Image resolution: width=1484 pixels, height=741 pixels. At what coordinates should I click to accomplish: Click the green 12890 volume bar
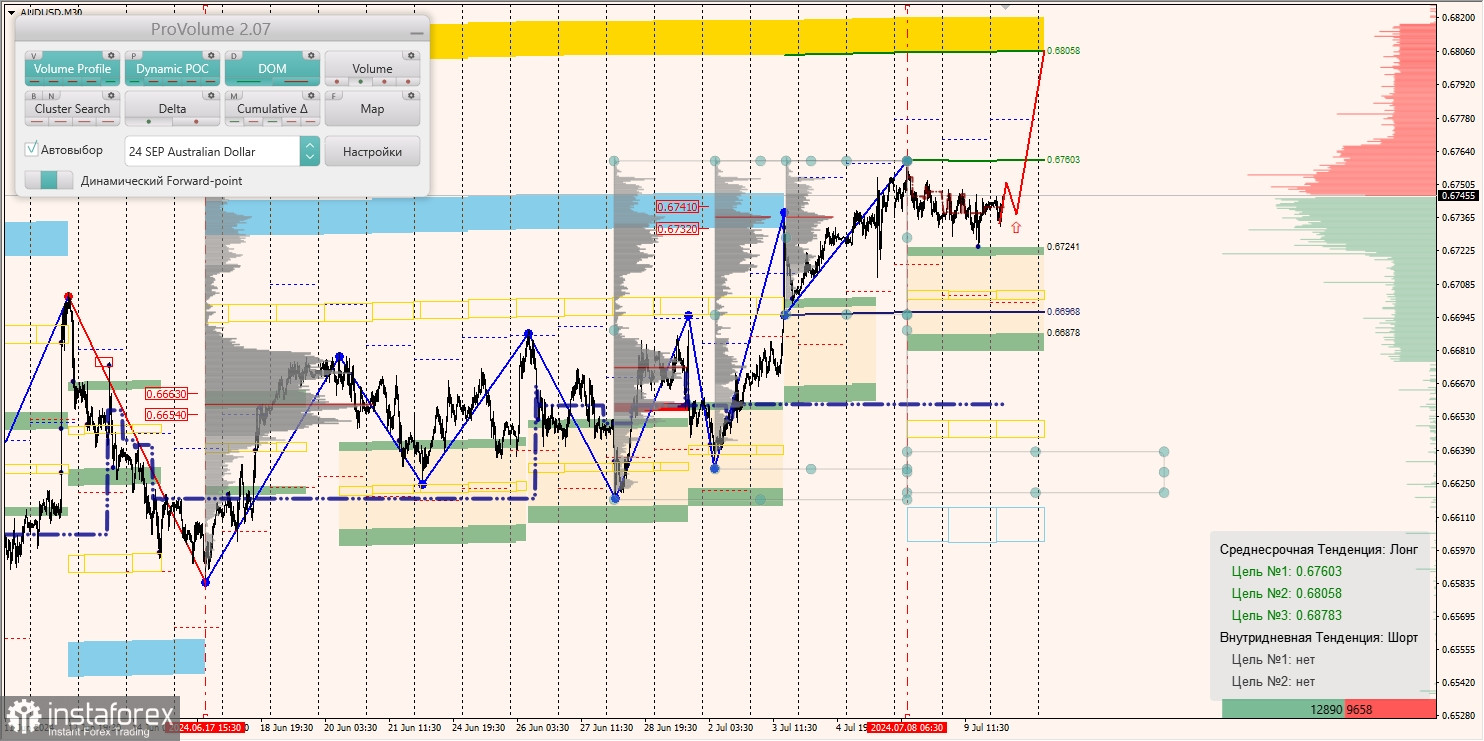(1283, 709)
